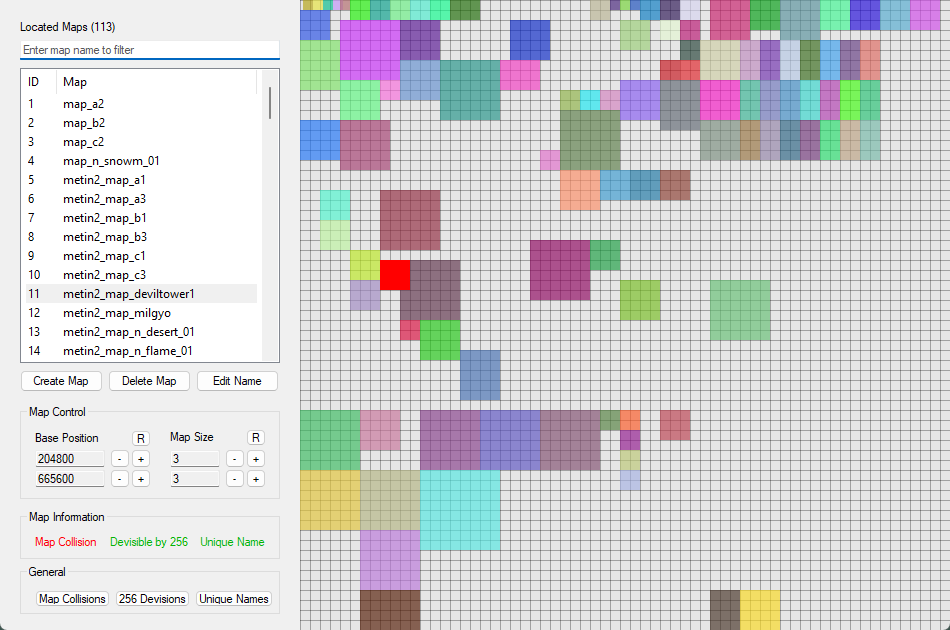Decrease the second Map Size value
The height and width of the screenshot is (630, 950).
click(x=234, y=479)
